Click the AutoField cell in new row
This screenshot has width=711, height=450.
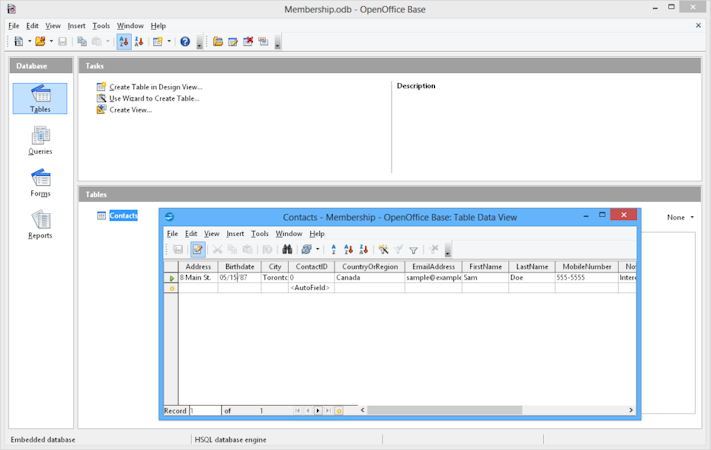click(x=311, y=288)
